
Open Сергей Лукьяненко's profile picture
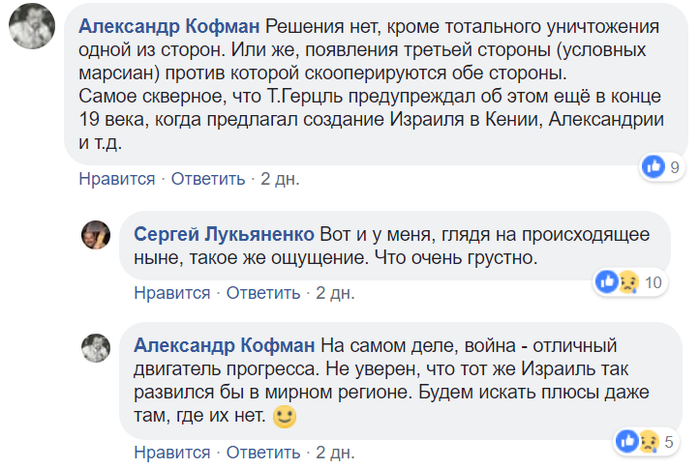pos(95,233)
